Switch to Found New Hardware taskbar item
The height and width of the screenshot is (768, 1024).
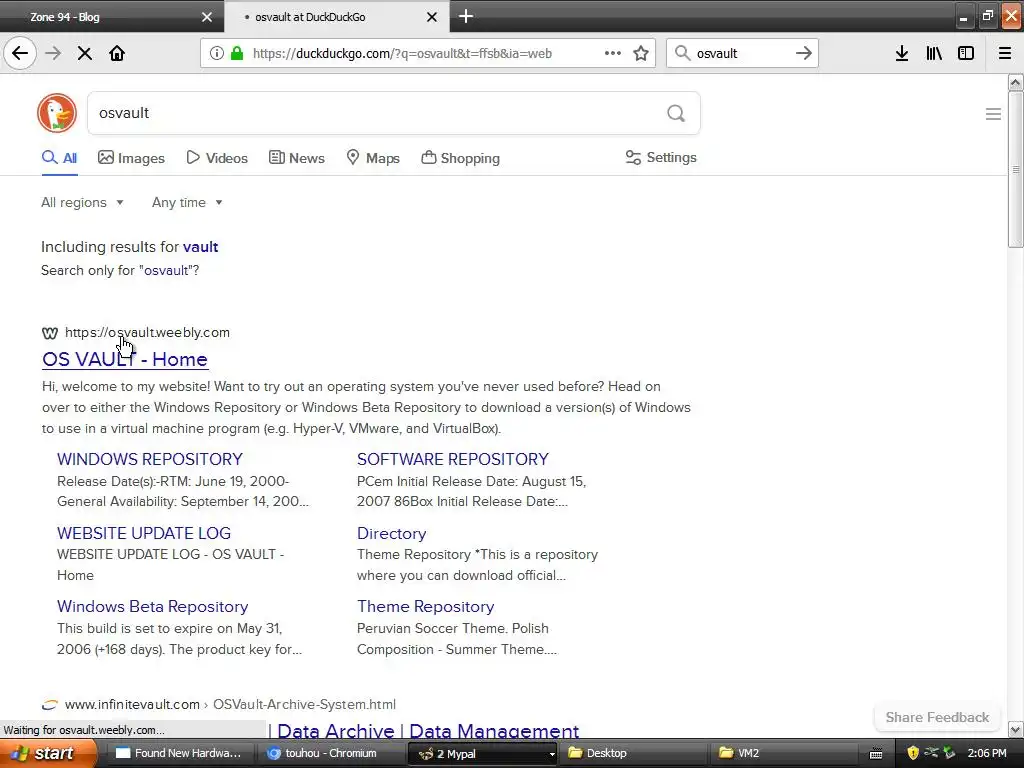[178, 754]
